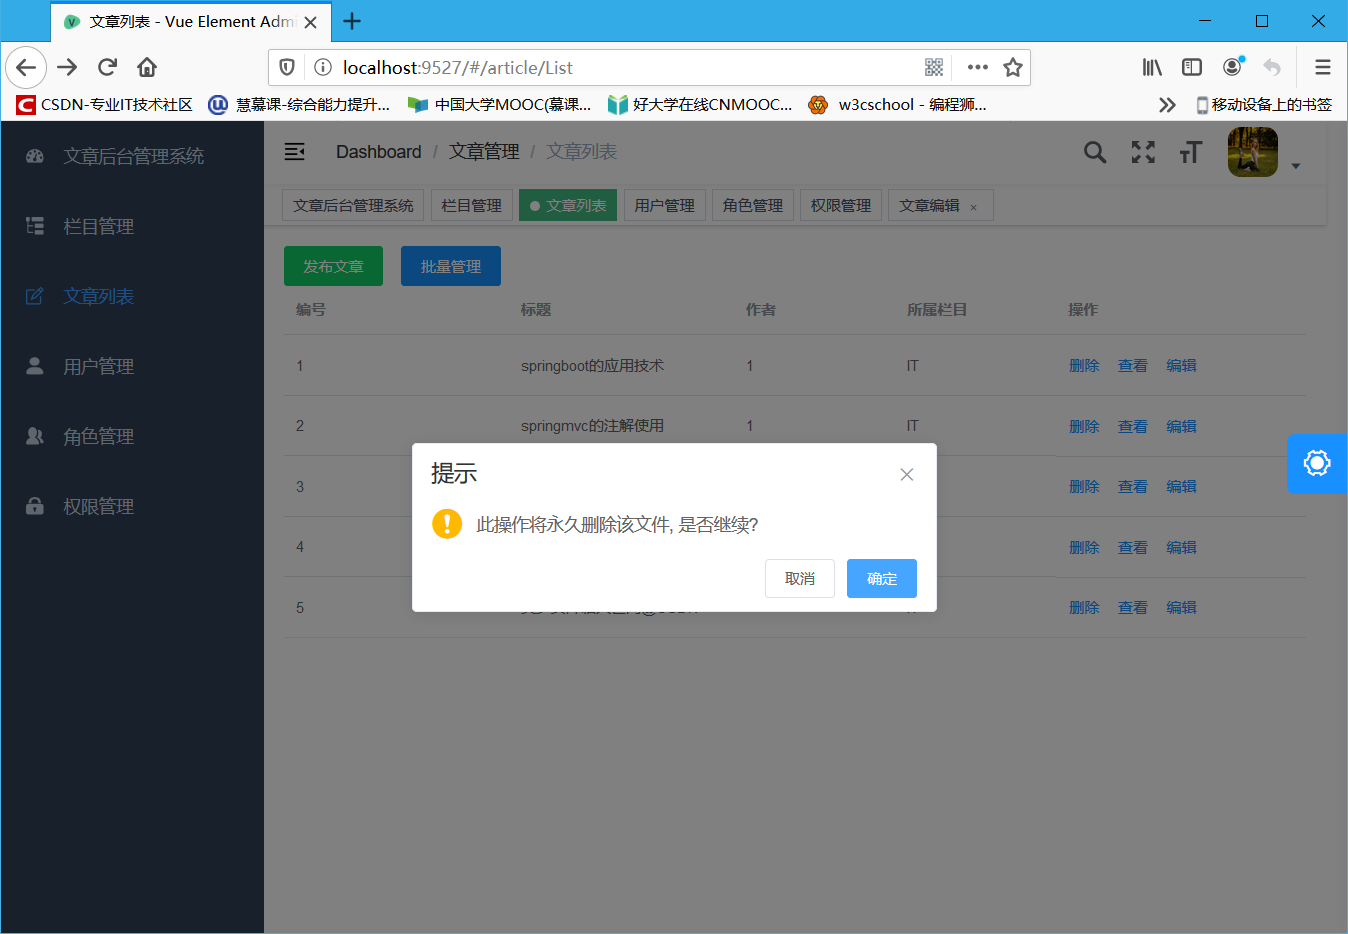Open the floating settings gear panel
1348x934 pixels.
point(1317,463)
